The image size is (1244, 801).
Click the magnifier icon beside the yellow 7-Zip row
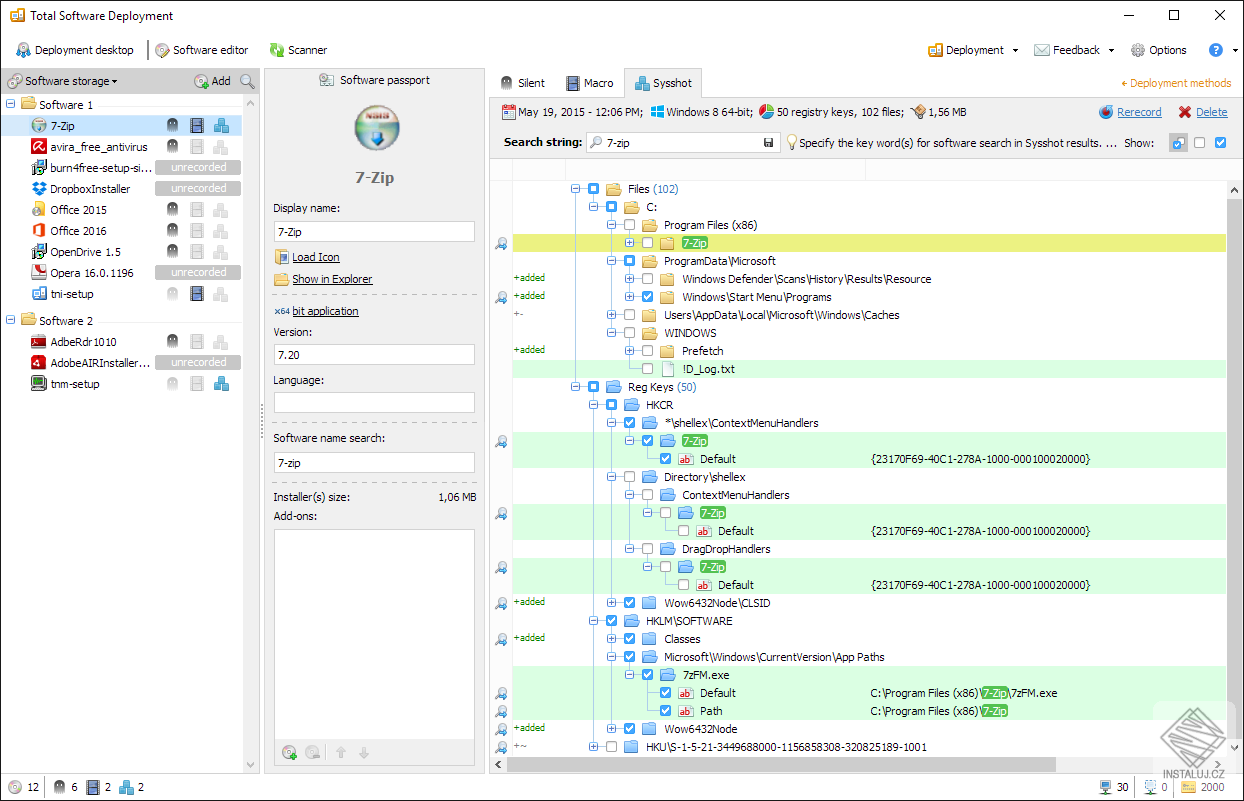[x=501, y=243]
